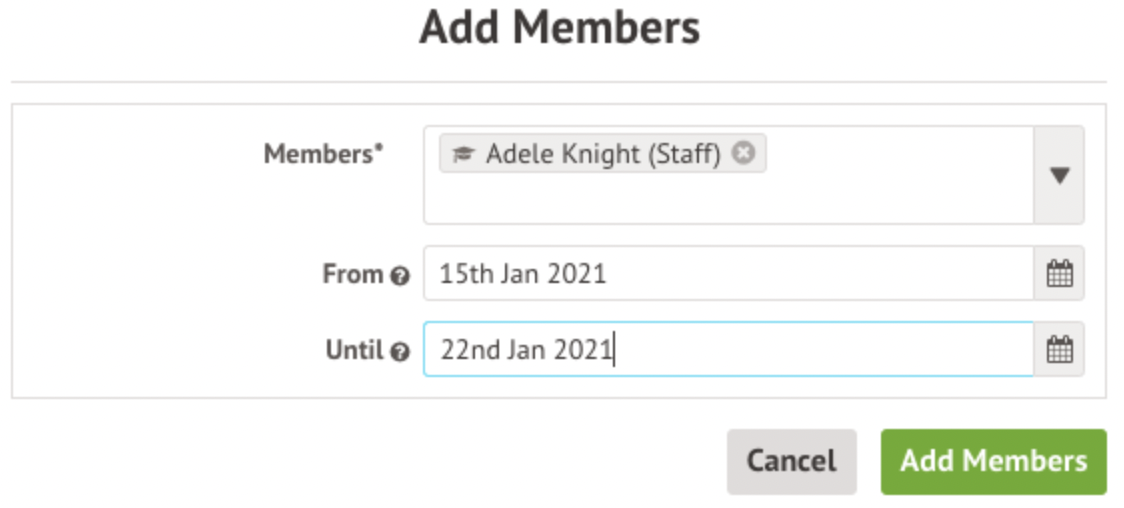Click the help icon next to Until
1124x508 pixels.
point(400,352)
